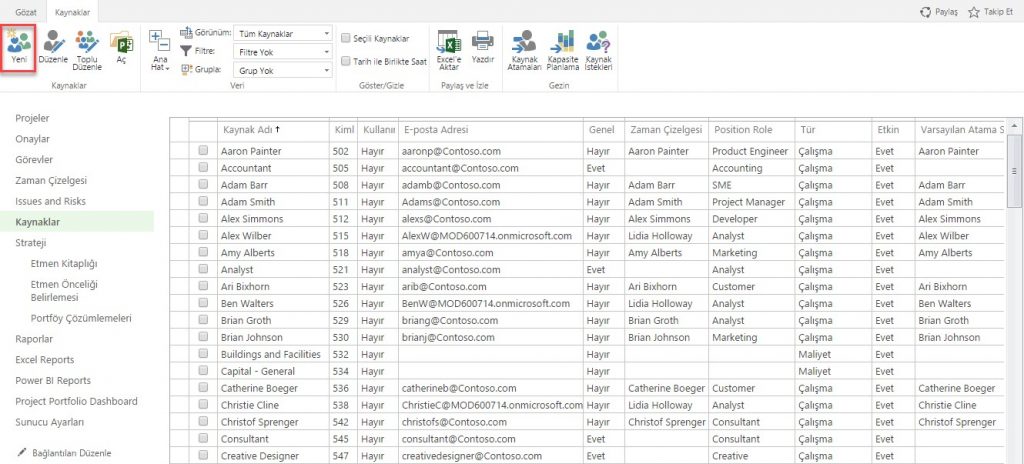1024x464 pixels.
Task: Click the Bağlantıları Düzenle link
Action: [x=71, y=453]
